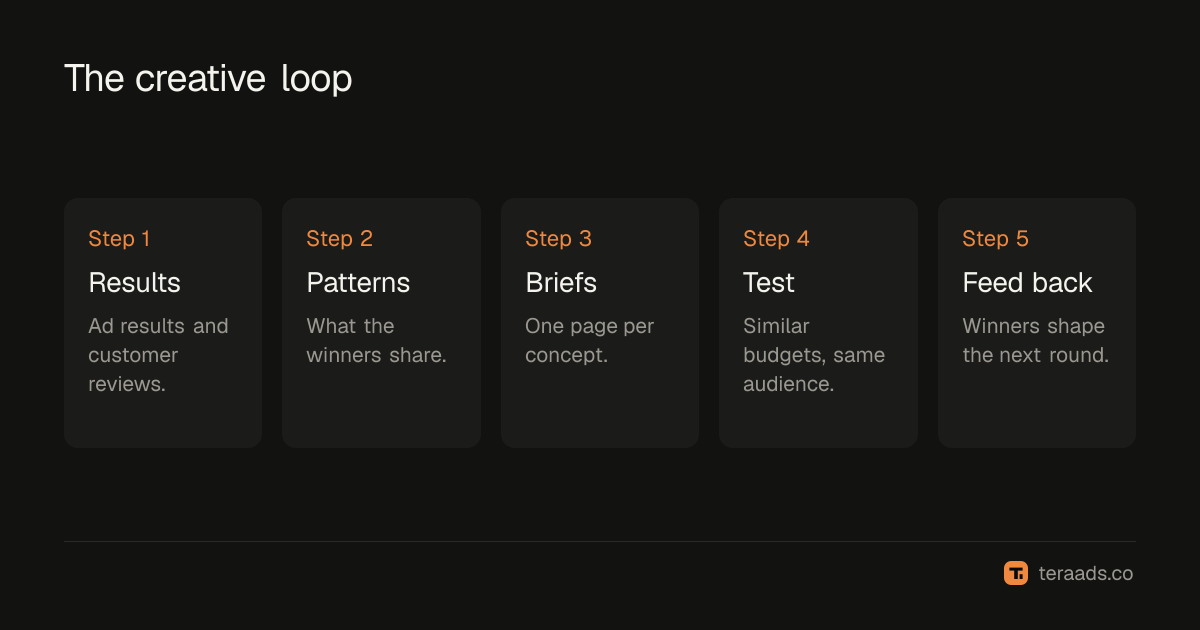The height and width of the screenshot is (630, 1200).
Task: Click "Similar budgets, same audience." text
Action: coord(814,355)
